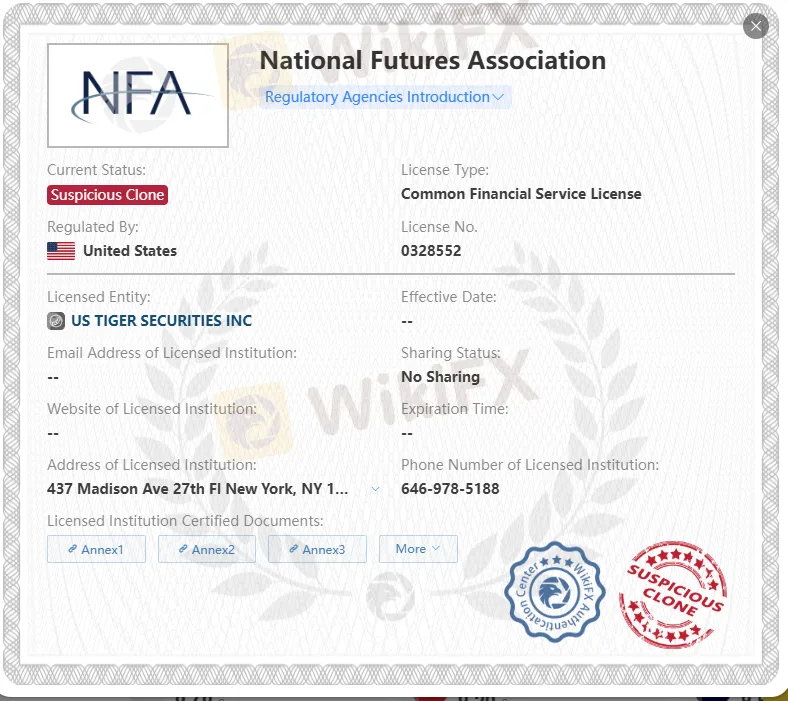Screen dimensions: 788x701
Task: Select phone number 646-978-5188
Action: click(450, 489)
